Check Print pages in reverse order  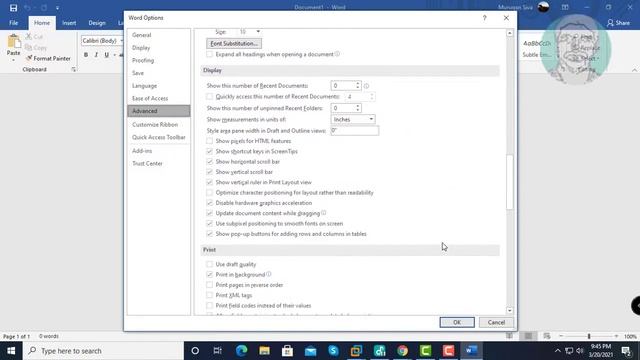tap(209, 285)
